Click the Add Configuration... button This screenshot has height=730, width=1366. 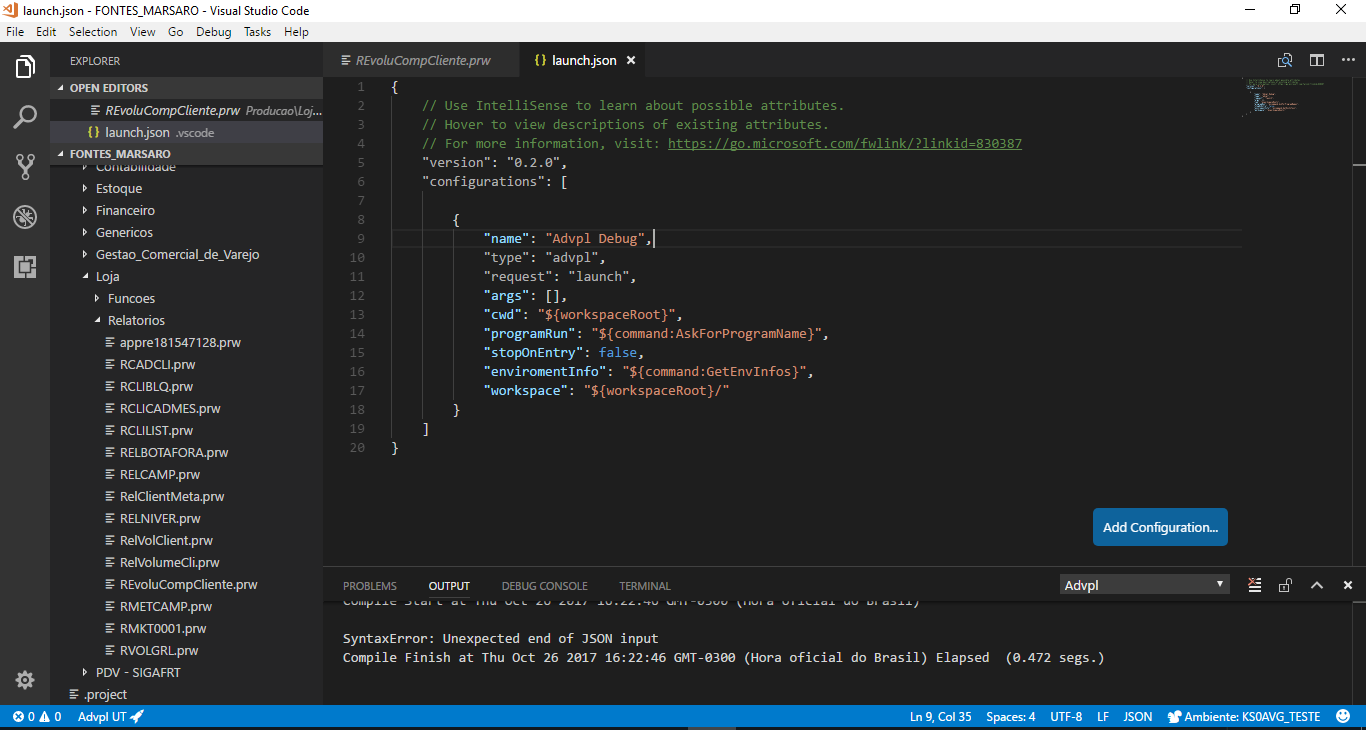(x=1160, y=527)
